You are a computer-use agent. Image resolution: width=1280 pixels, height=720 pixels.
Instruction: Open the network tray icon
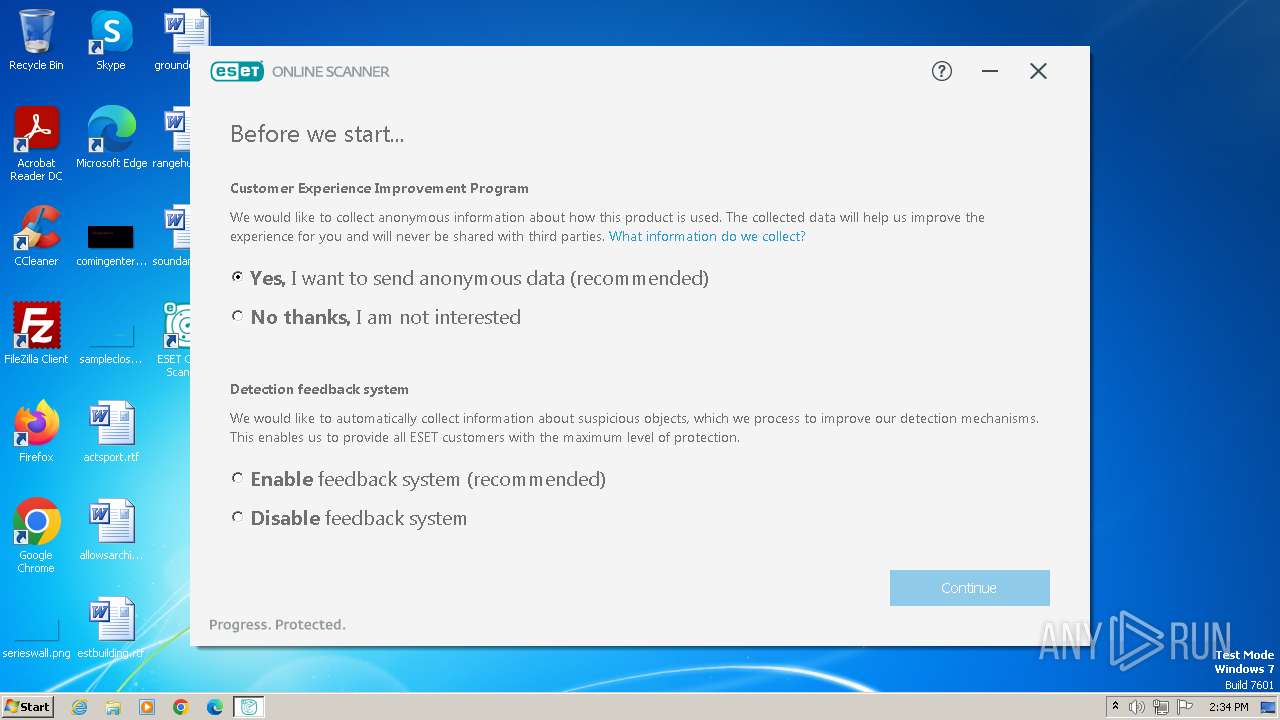(x=1161, y=707)
